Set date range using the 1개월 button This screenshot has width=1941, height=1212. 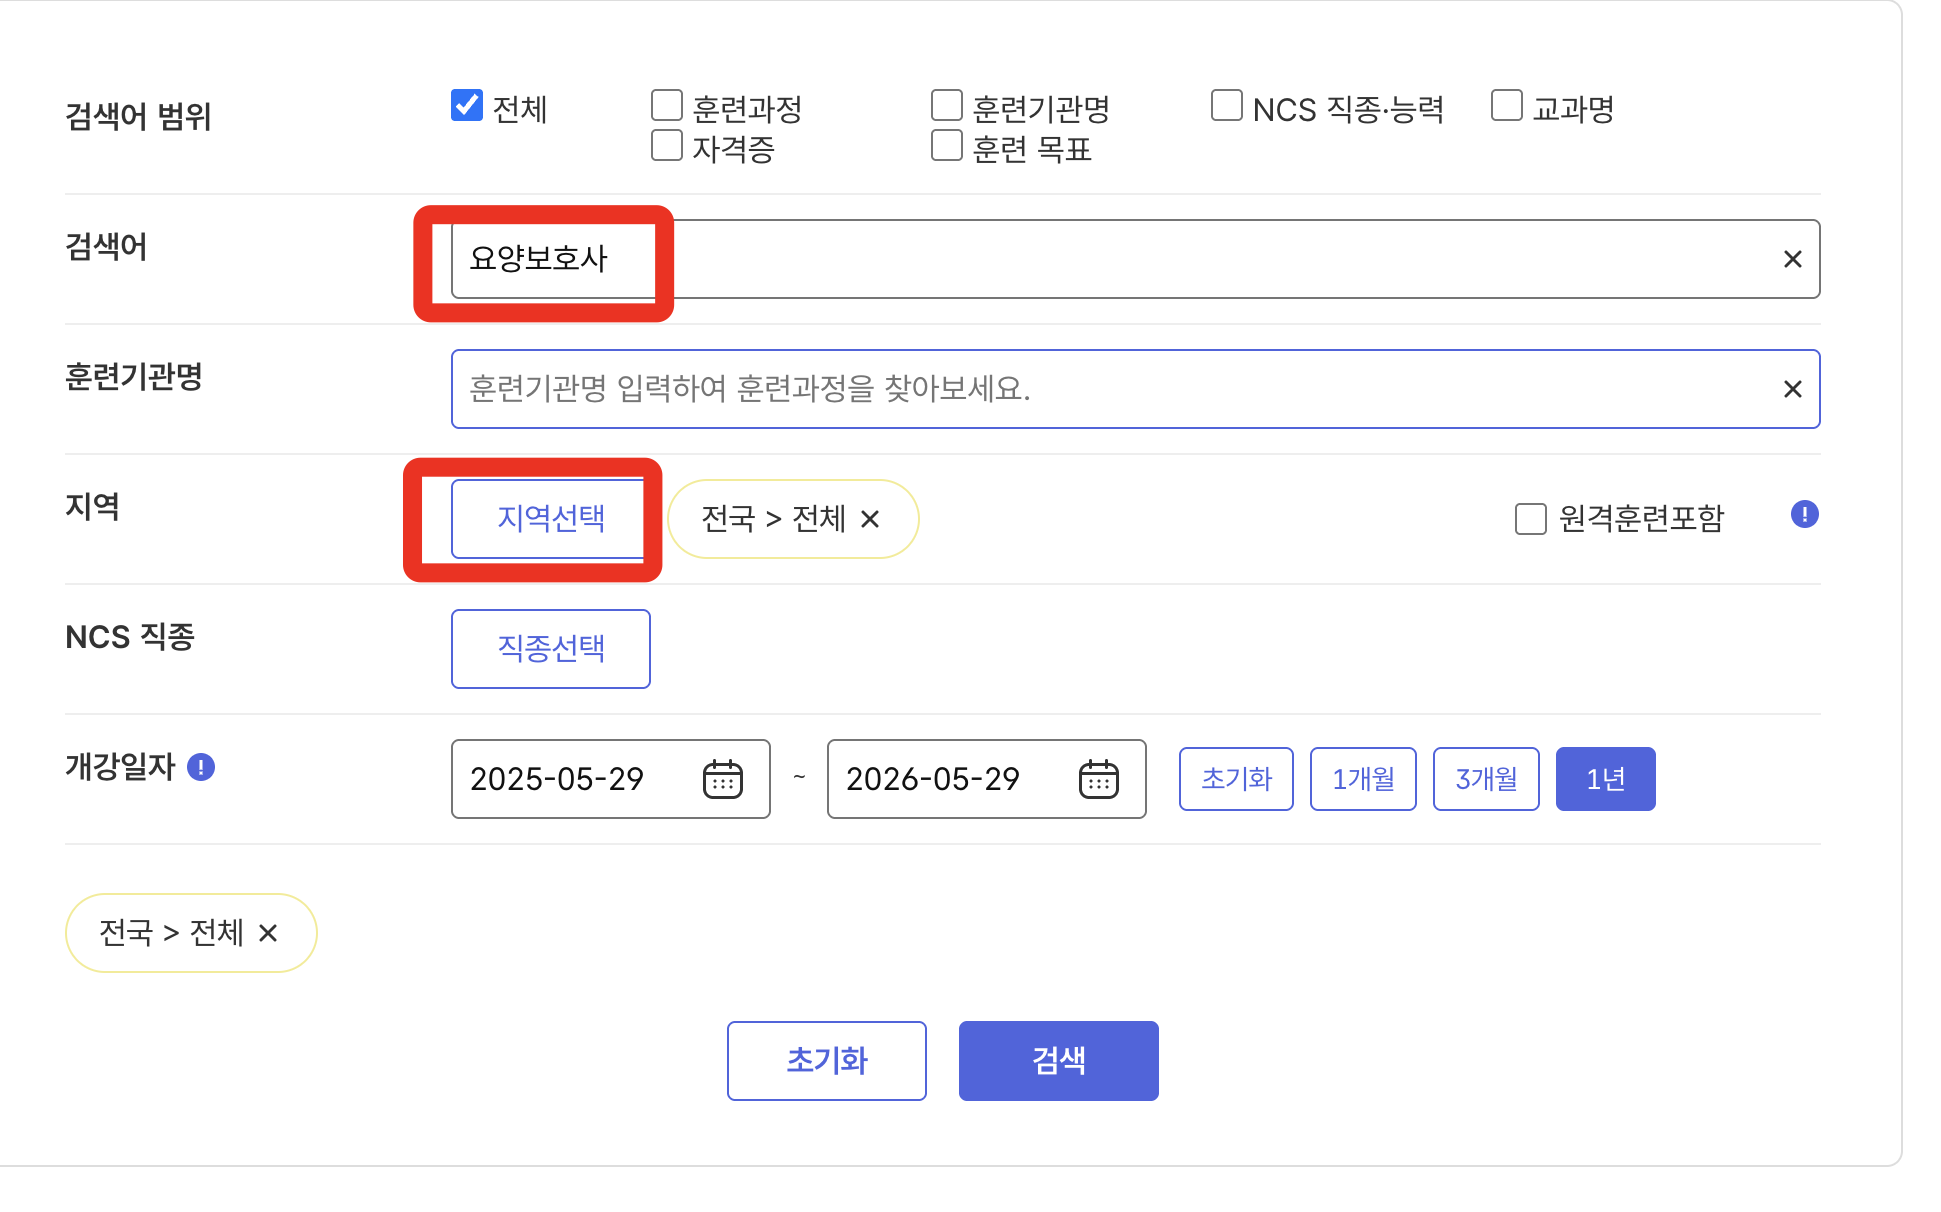1363,778
